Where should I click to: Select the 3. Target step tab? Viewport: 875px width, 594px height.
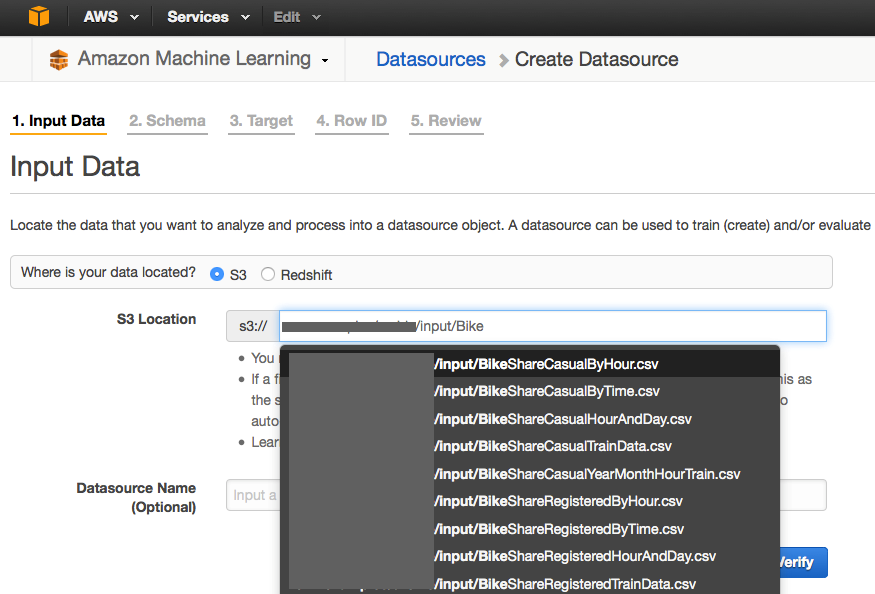pyautogui.click(x=261, y=121)
